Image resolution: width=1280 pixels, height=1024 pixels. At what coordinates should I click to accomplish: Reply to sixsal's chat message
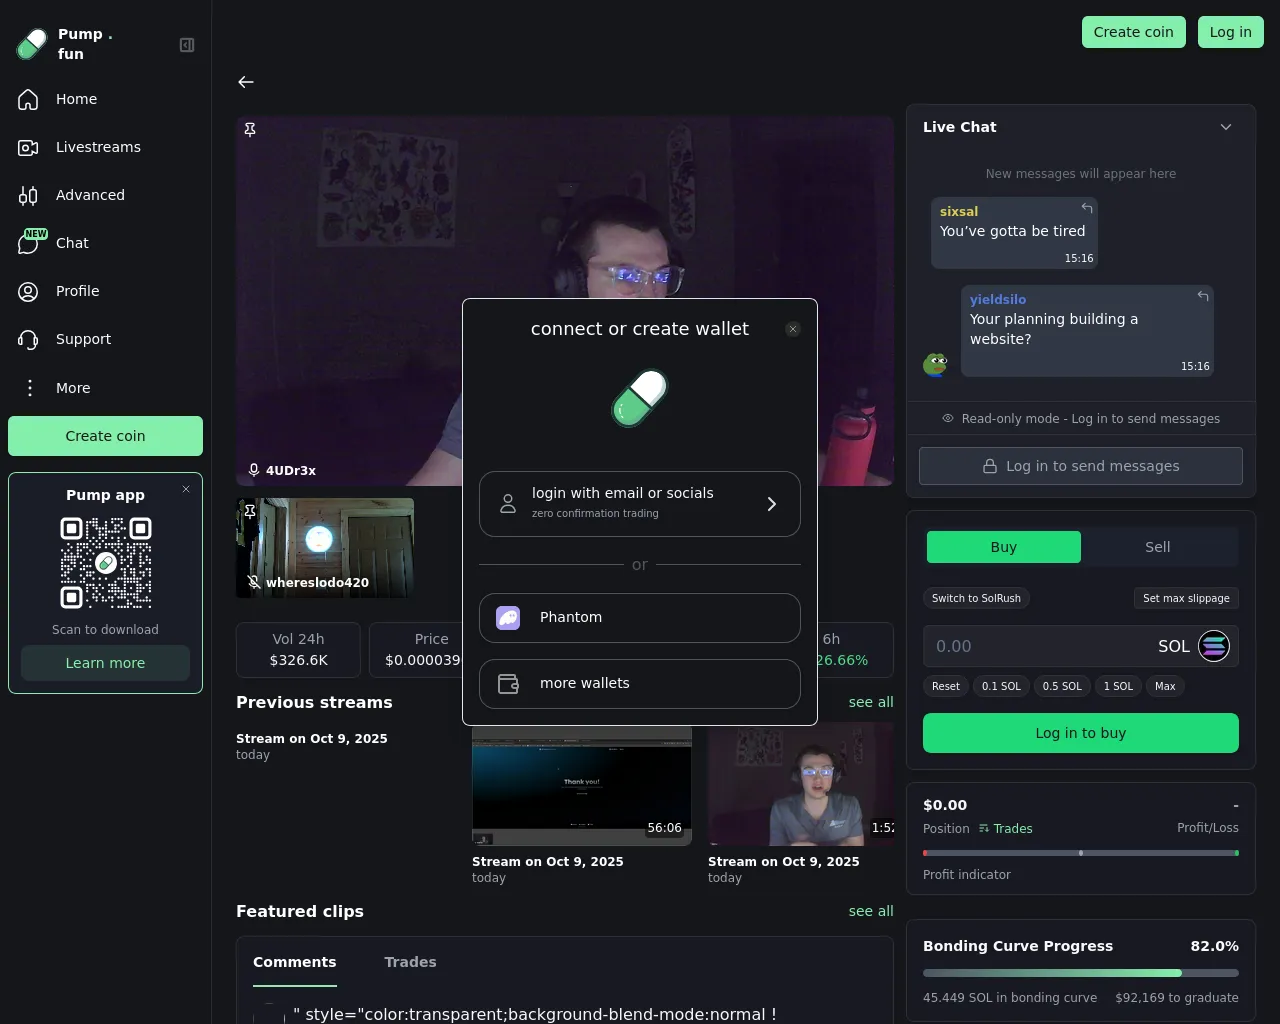coord(1087,208)
